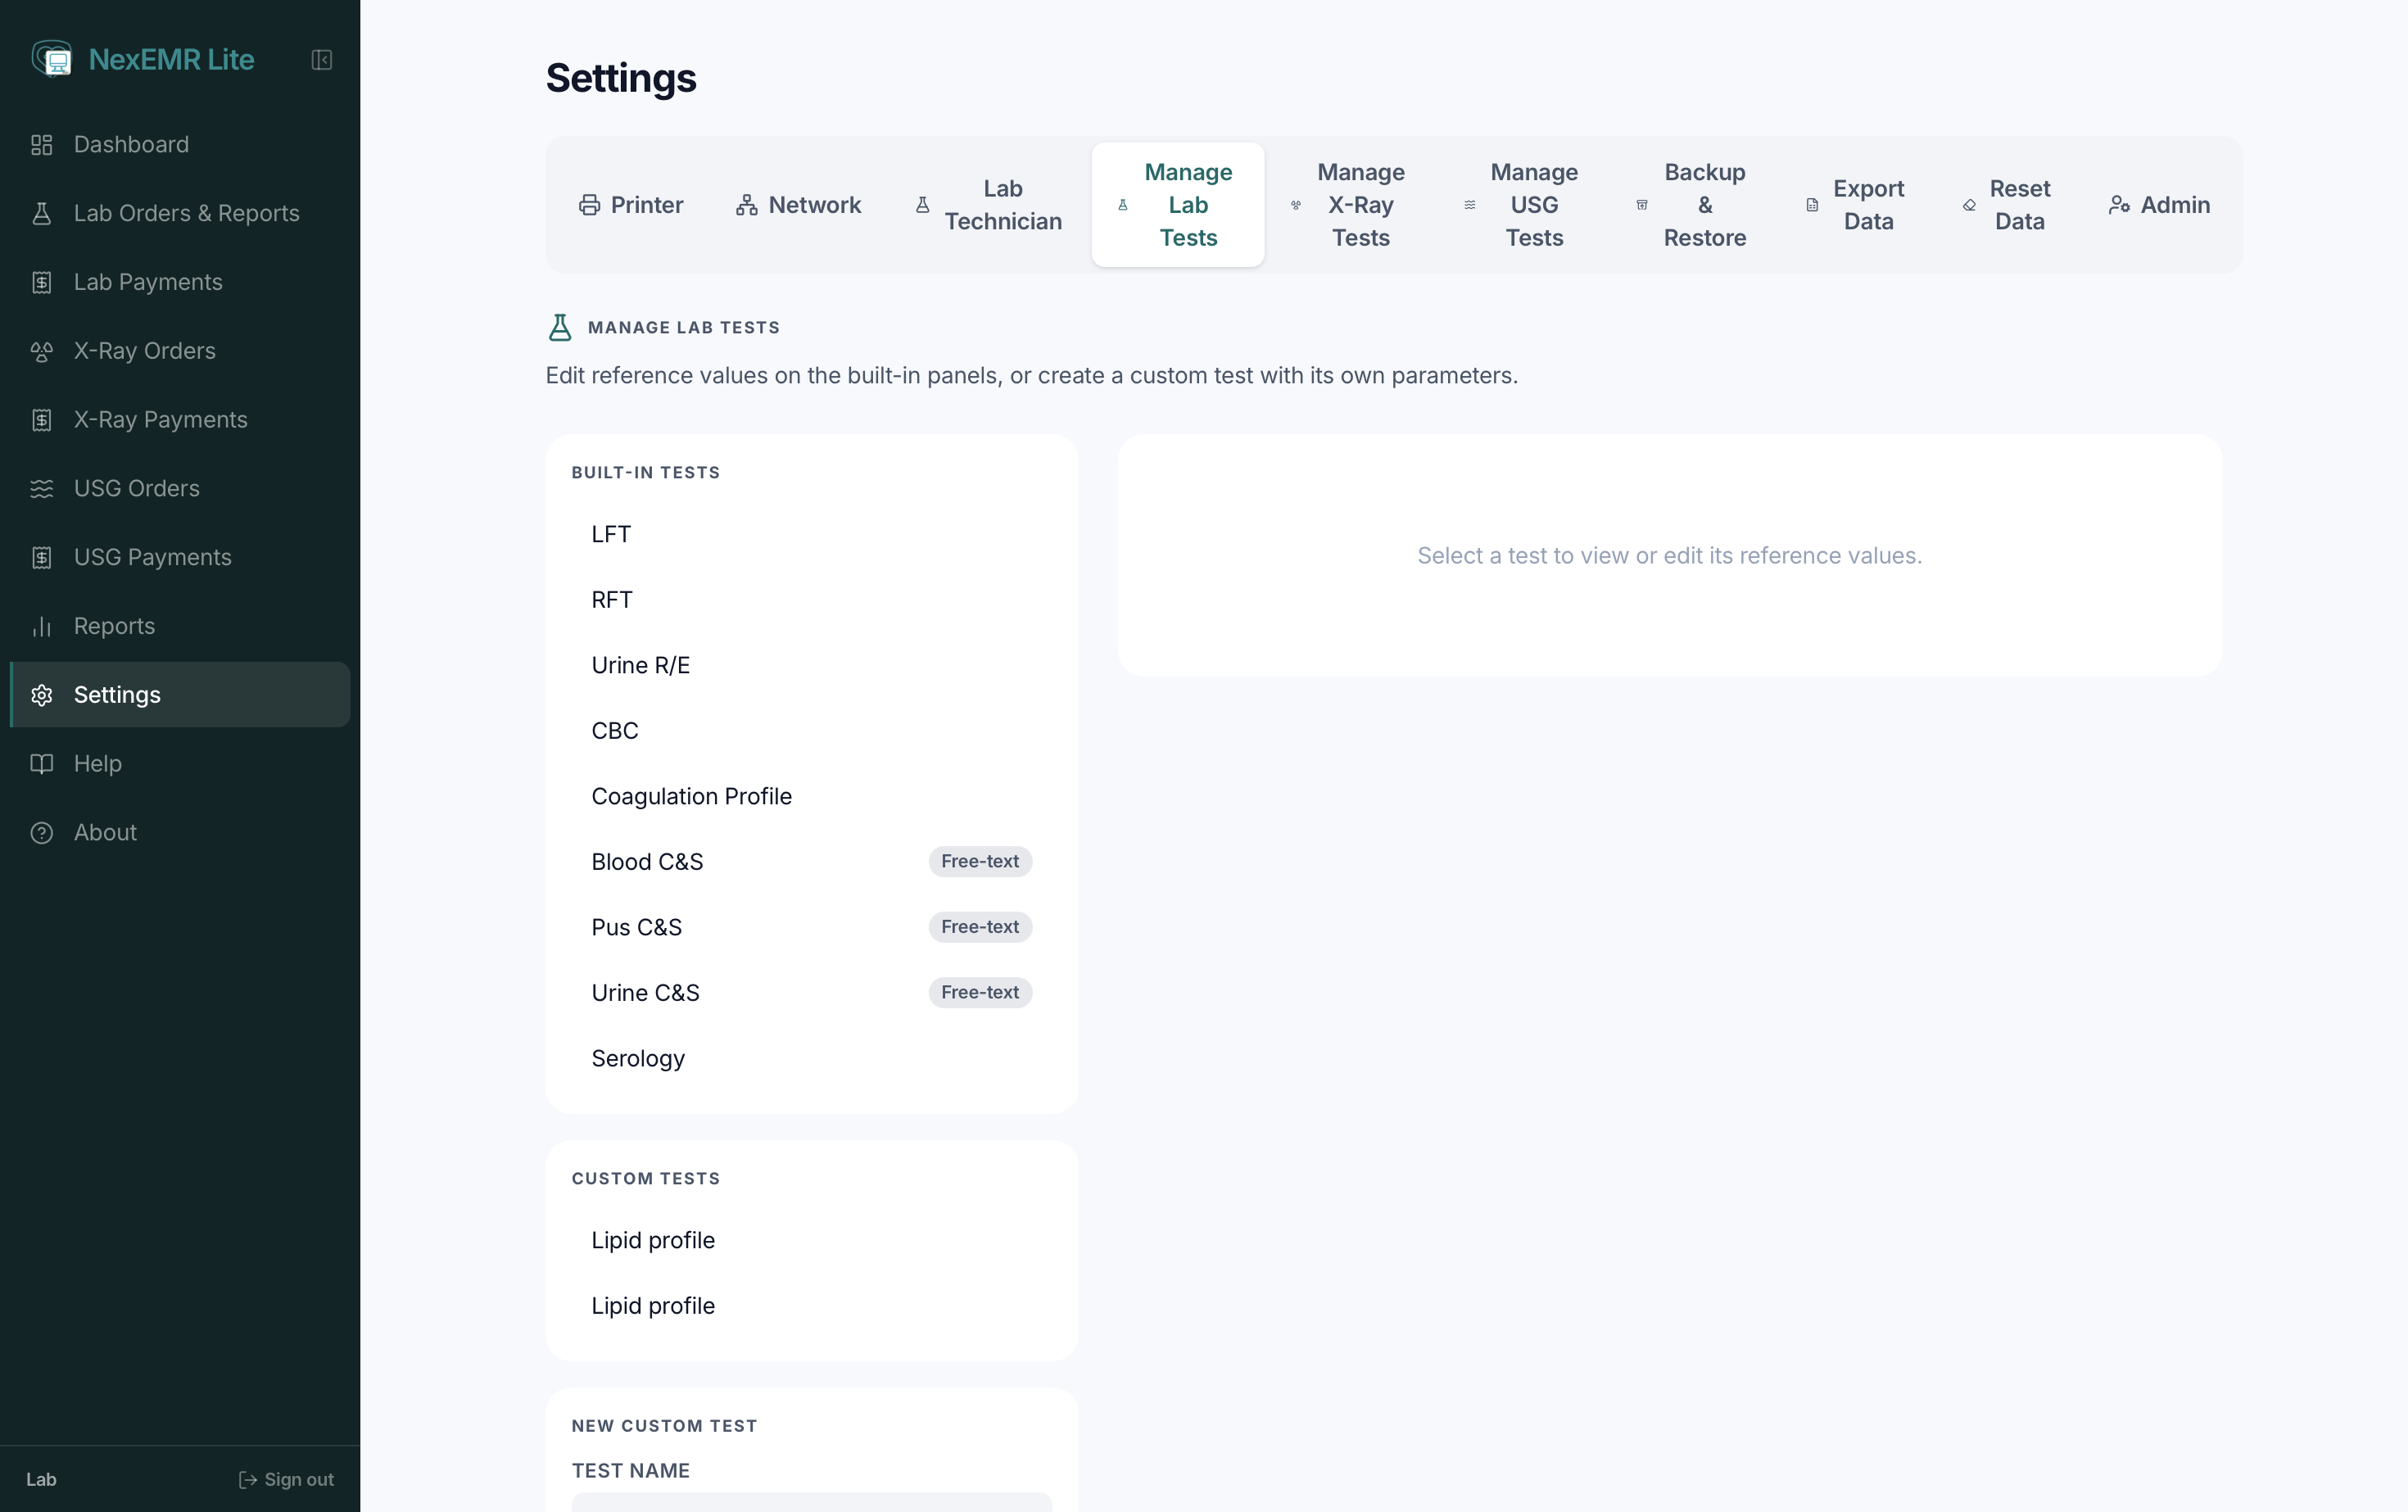2408x1512 pixels.
Task: Click the Help book icon
Action: point(42,764)
